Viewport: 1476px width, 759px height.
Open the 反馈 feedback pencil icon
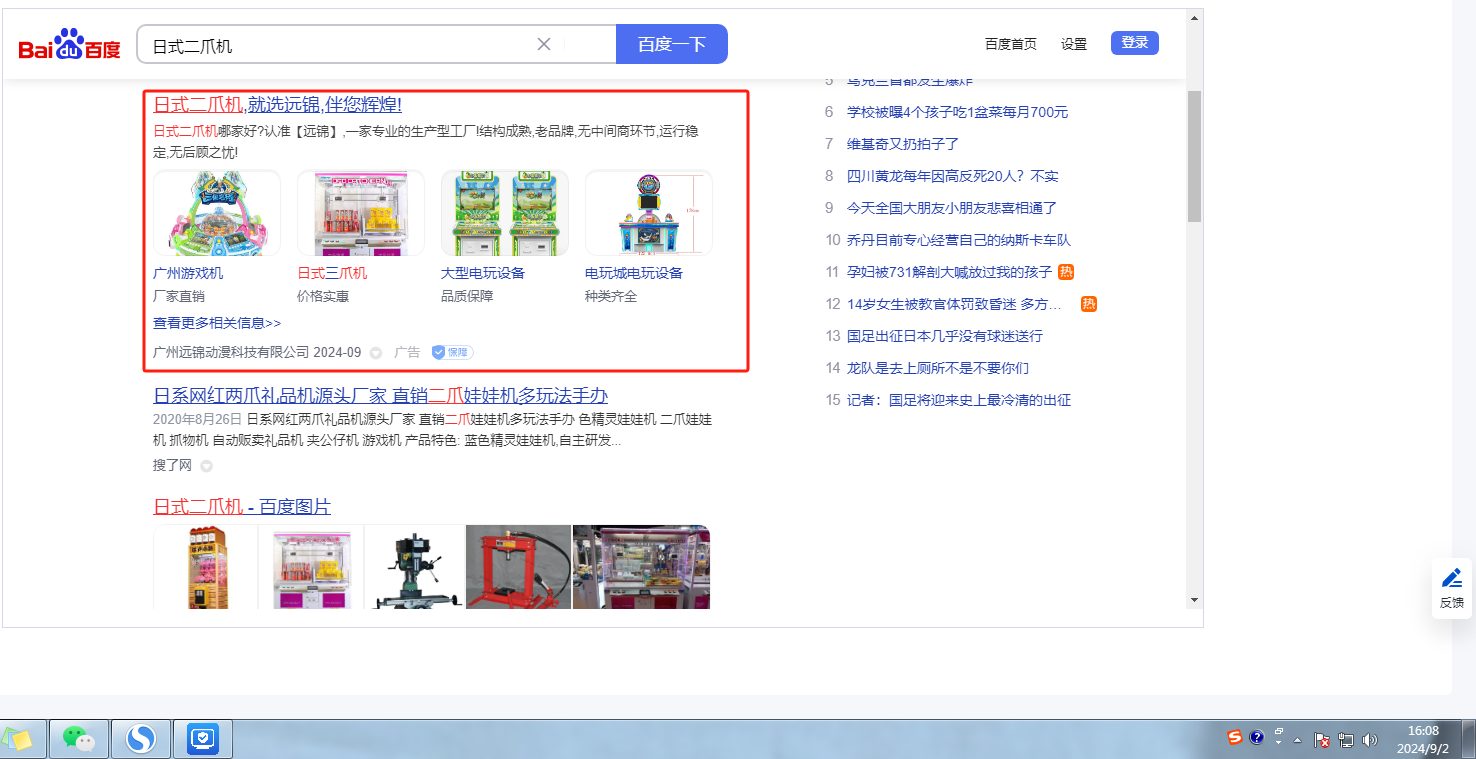[x=1452, y=588]
